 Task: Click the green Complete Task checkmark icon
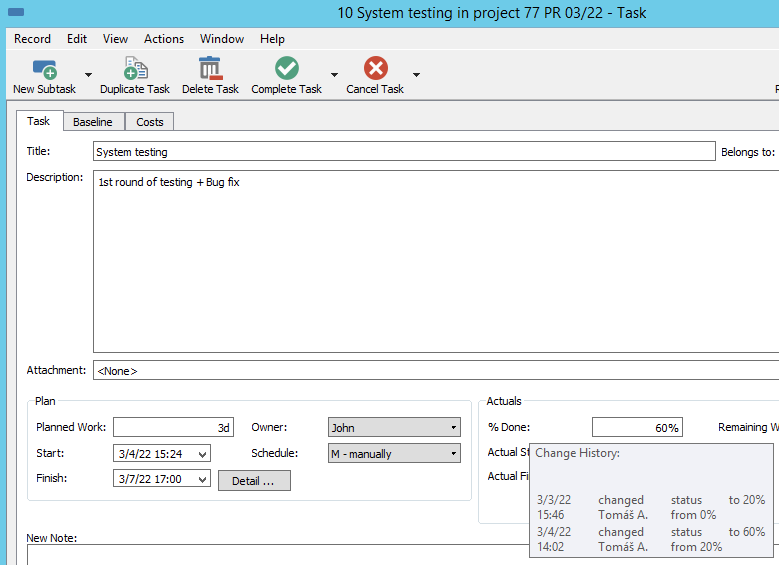pyautogui.click(x=287, y=69)
